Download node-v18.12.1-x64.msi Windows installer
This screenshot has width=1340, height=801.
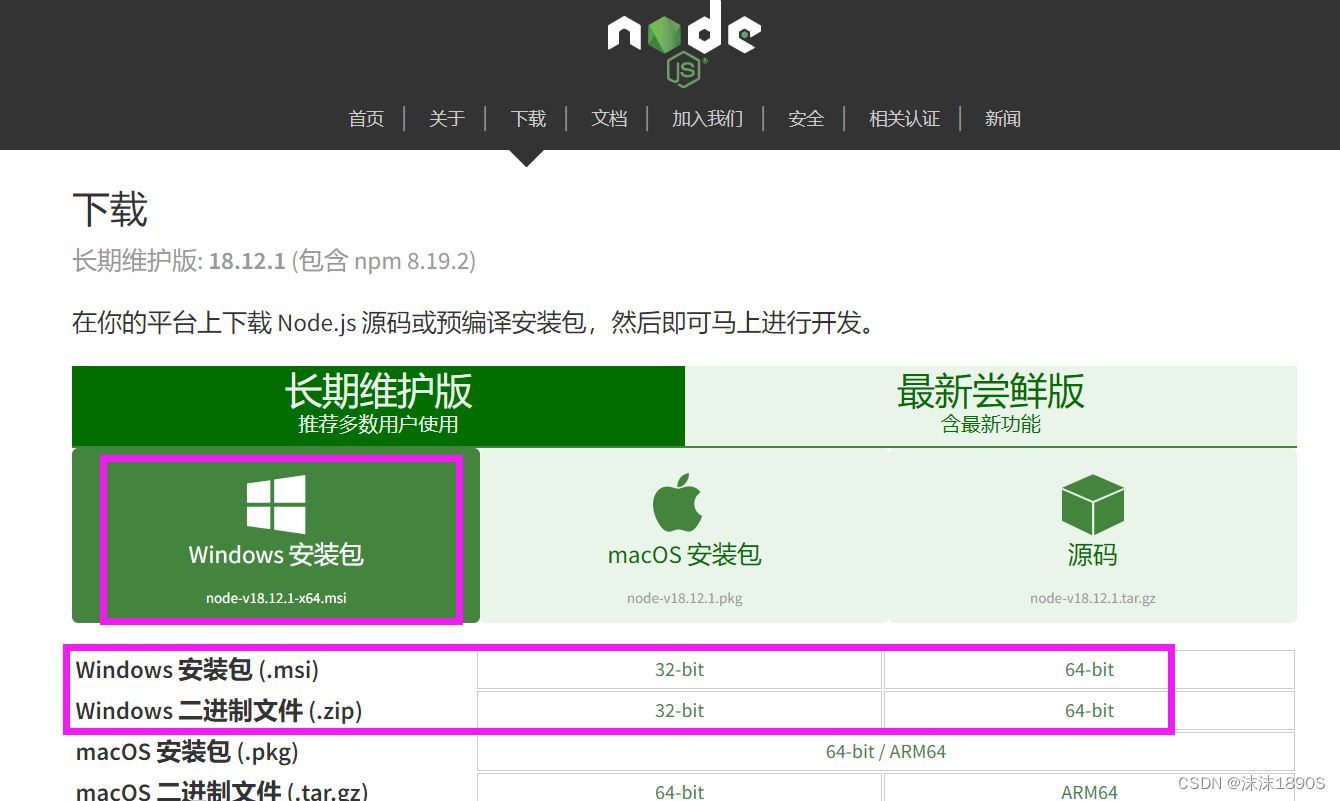tap(276, 536)
